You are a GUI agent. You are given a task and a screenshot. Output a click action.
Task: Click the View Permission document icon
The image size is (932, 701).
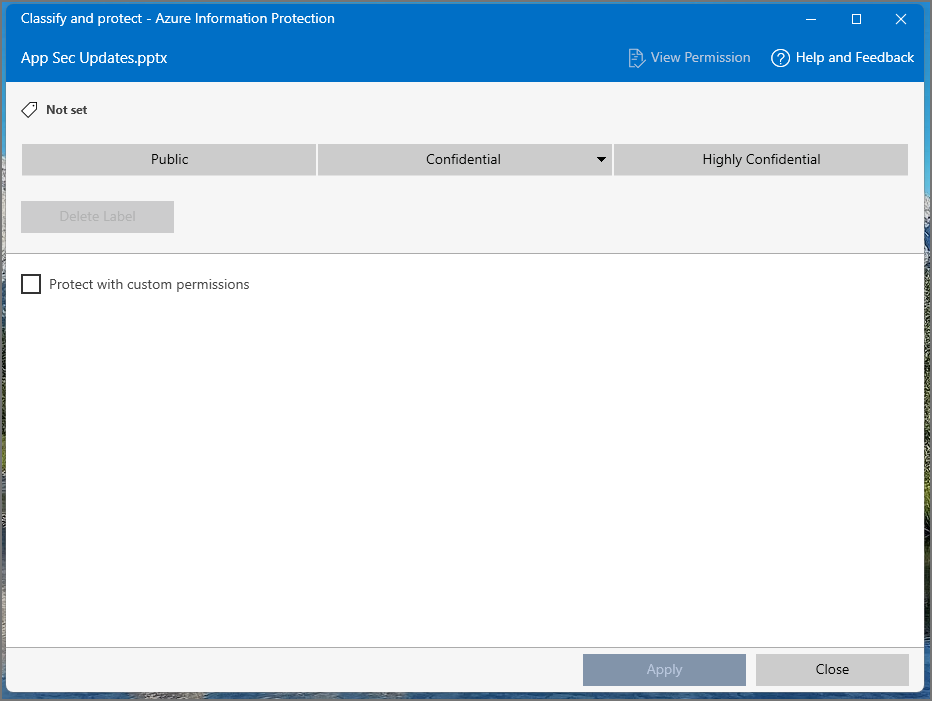click(x=637, y=58)
